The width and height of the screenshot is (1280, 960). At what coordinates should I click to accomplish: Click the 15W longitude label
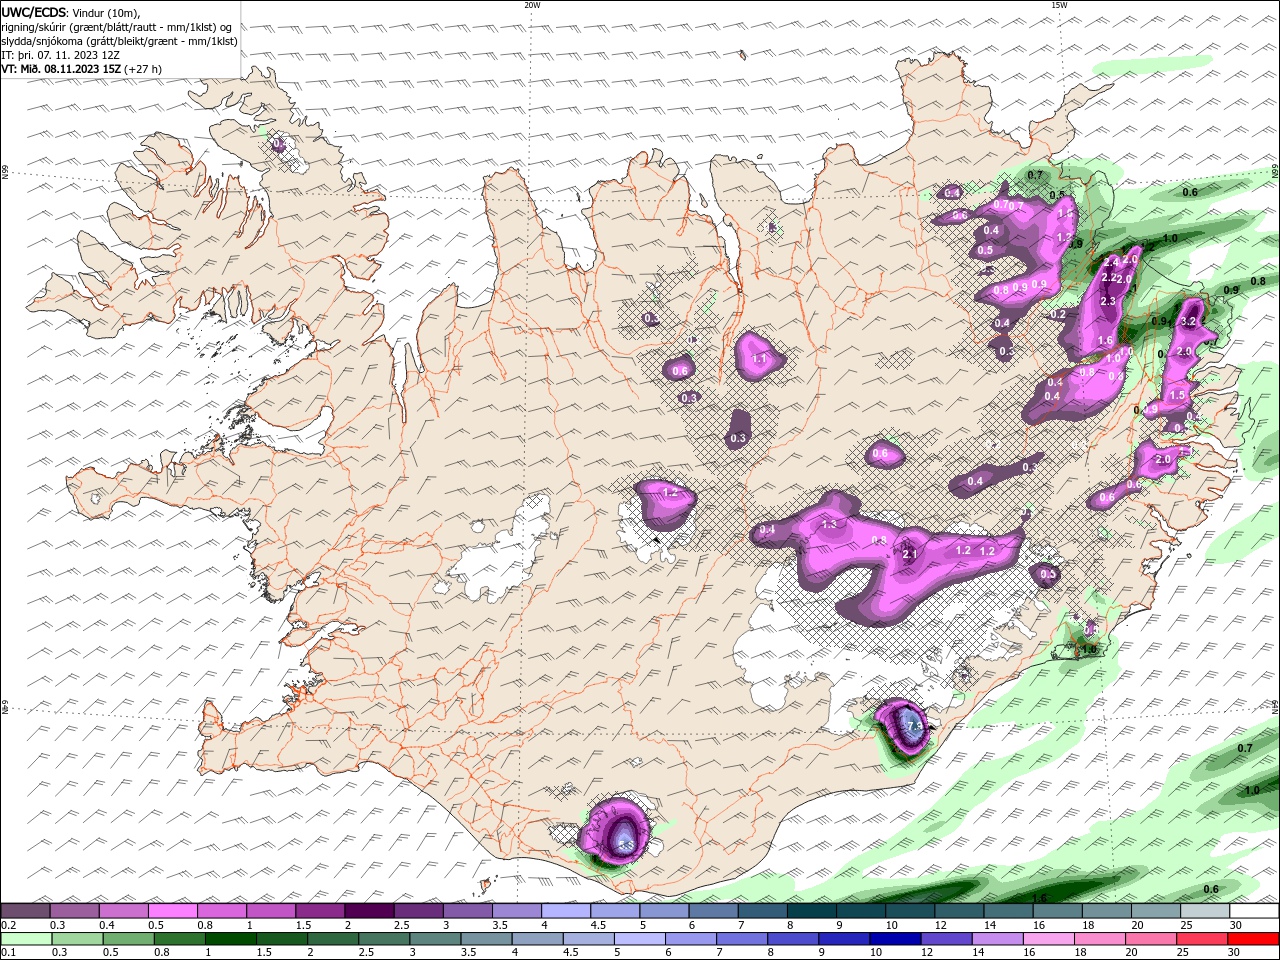[x=1059, y=5]
